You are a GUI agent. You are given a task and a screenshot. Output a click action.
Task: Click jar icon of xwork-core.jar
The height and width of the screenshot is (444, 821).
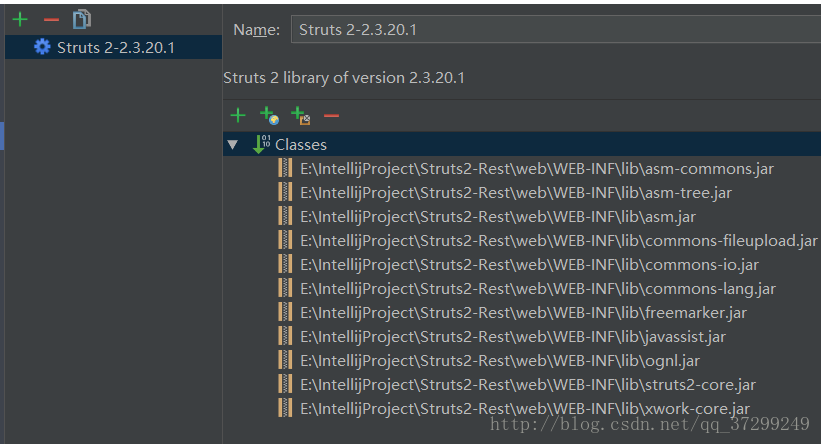[x=285, y=409]
